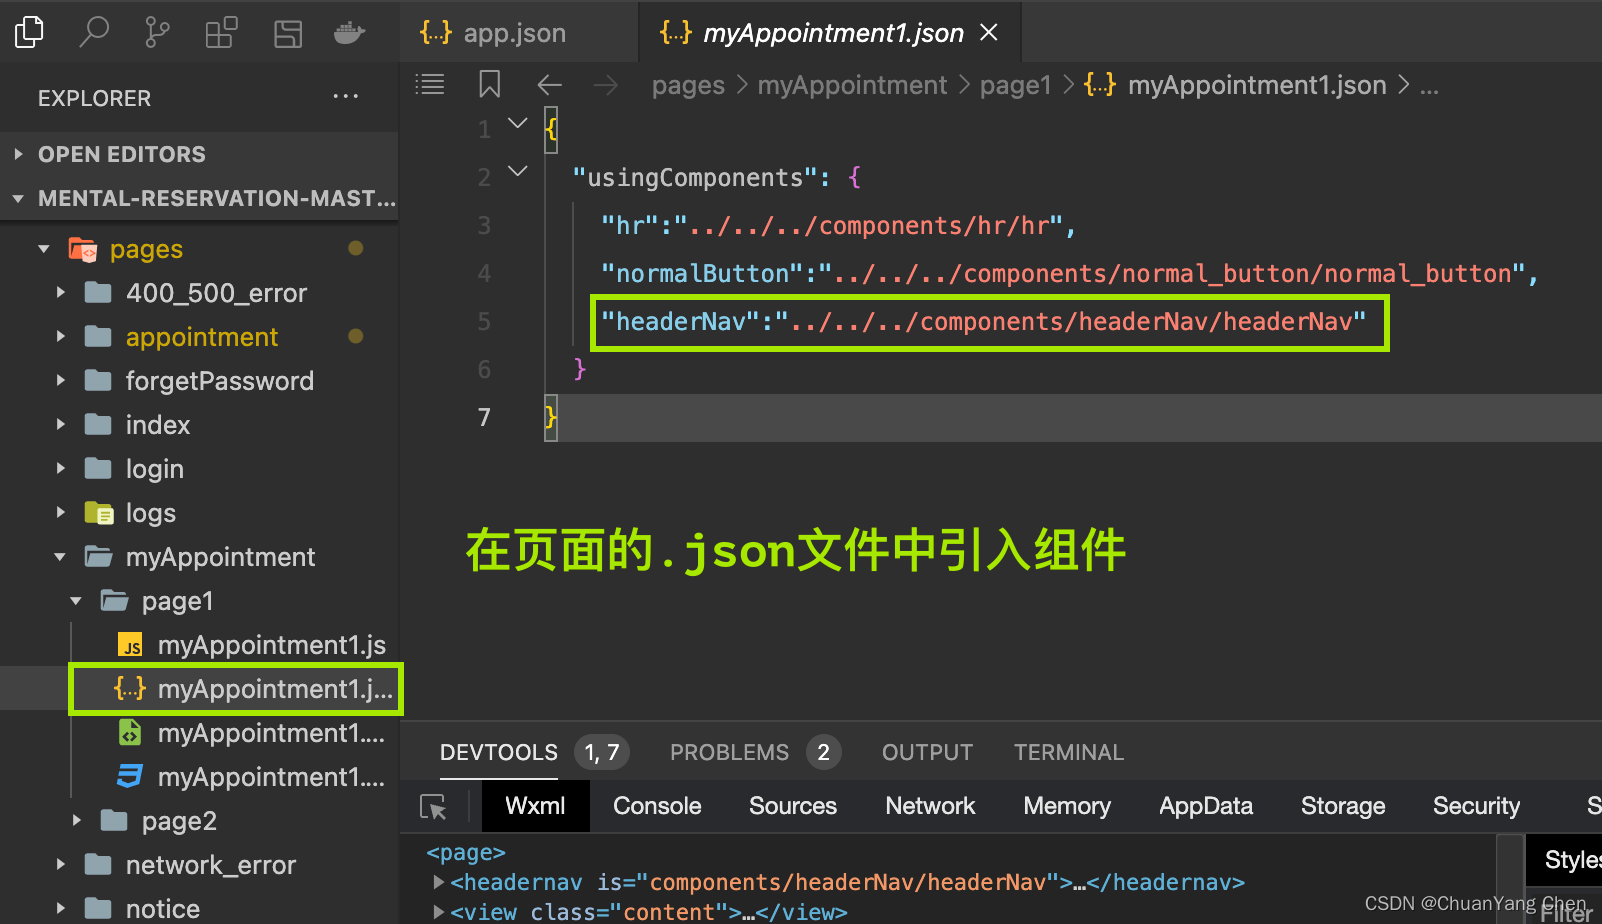Open the Sources devtools tab
The height and width of the screenshot is (924, 1602).
pyautogui.click(x=793, y=806)
